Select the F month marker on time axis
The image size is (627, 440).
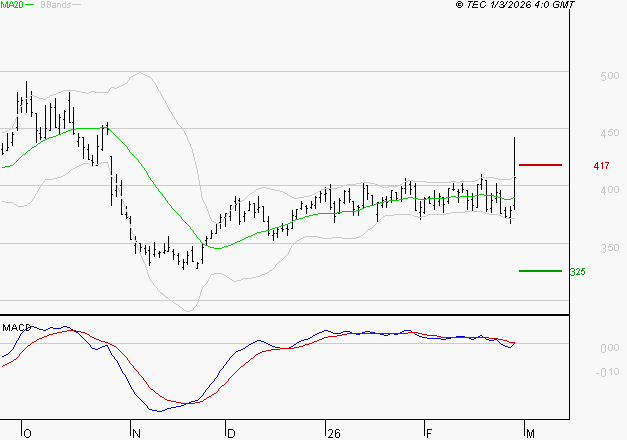pyautogui.click(x=427, y=433)
